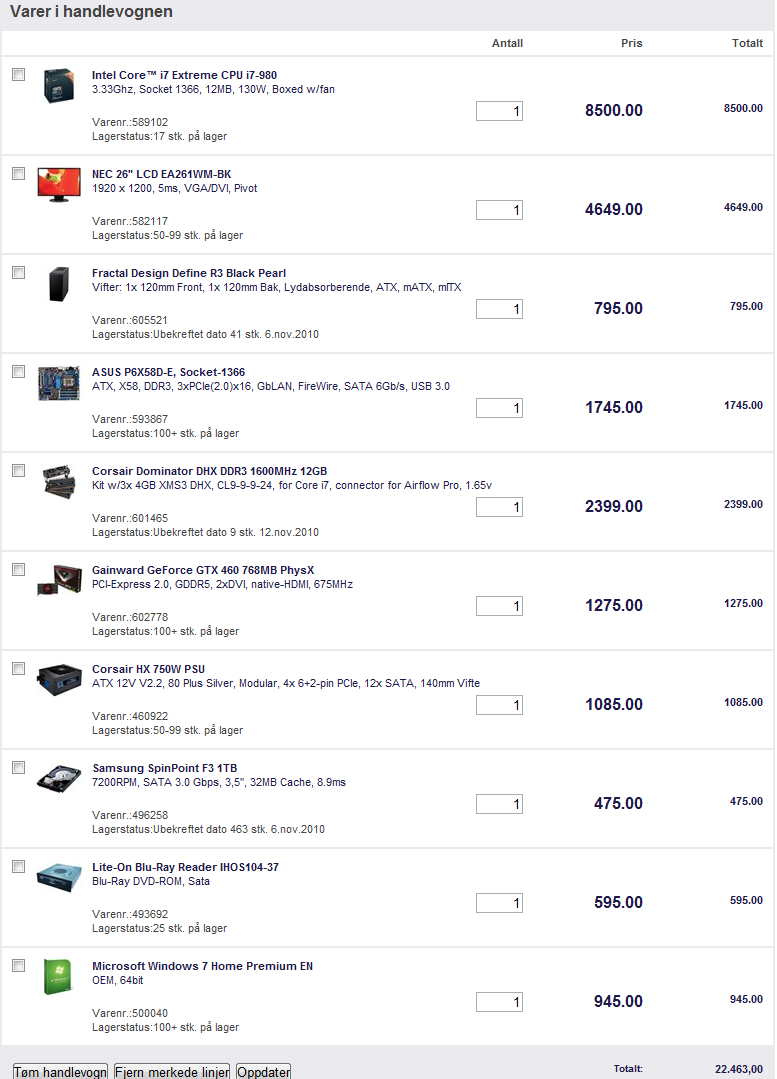Click Fjern merkede linjer button

(172, 1071)
